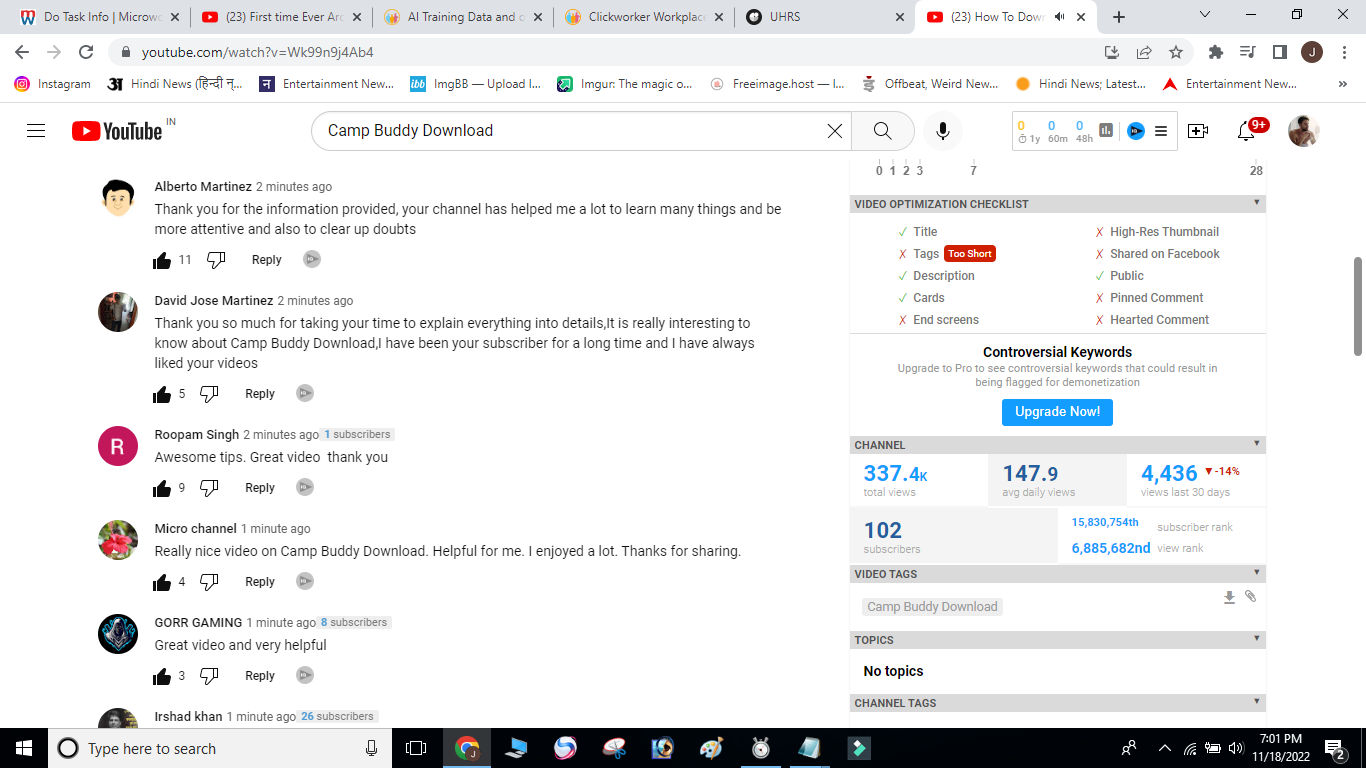Show hidden system tray icons
1366x768 pixels.
(x=1164, y=748)
